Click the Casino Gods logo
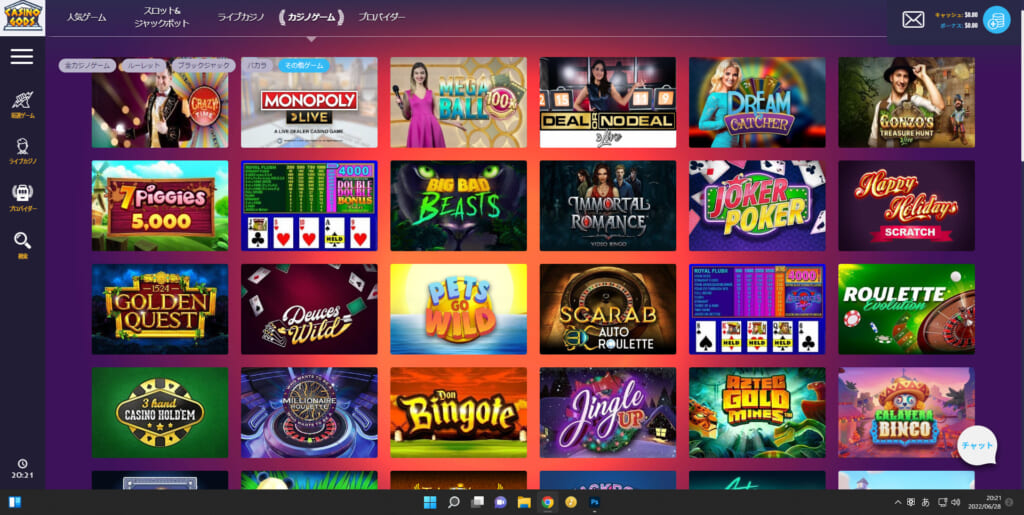 pos(23,18)
